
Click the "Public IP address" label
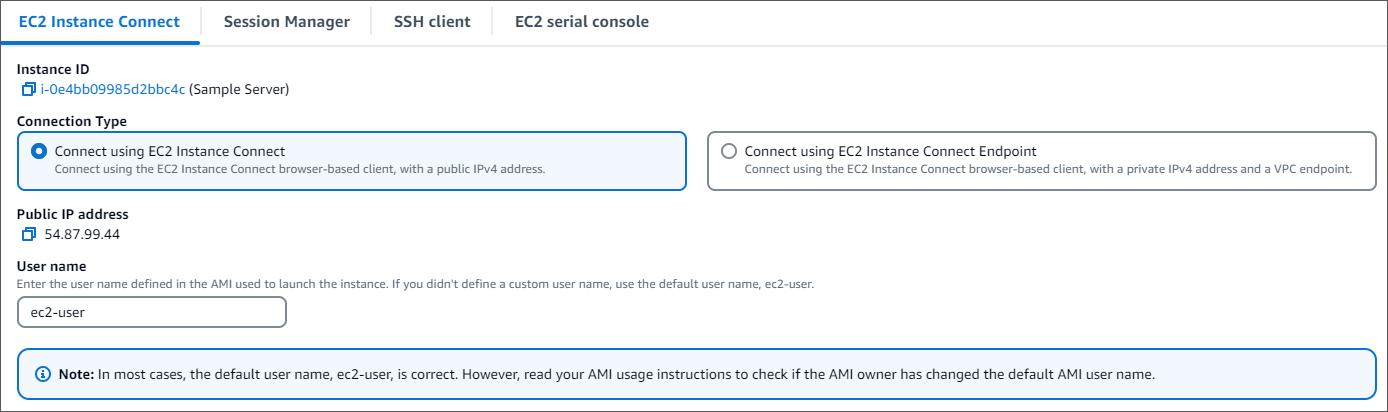(x=73, y=214)
